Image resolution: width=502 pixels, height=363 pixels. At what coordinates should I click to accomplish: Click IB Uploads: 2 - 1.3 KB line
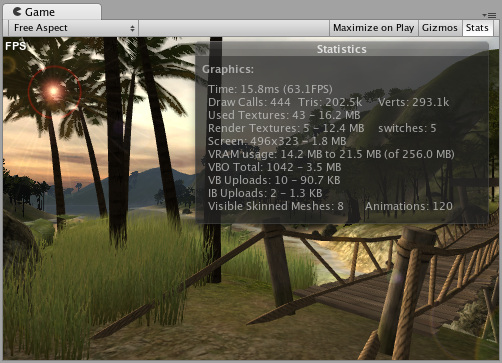point(265,193)
